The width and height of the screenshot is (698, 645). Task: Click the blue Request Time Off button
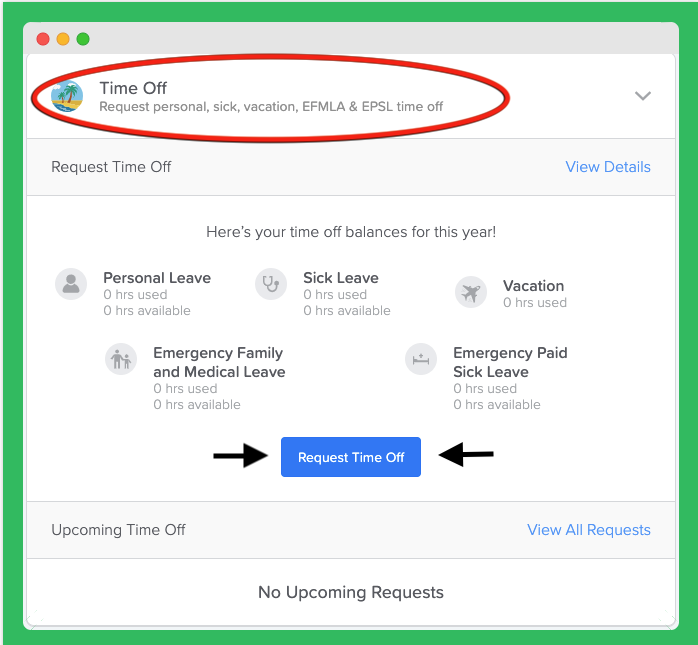tap(351, 457)
